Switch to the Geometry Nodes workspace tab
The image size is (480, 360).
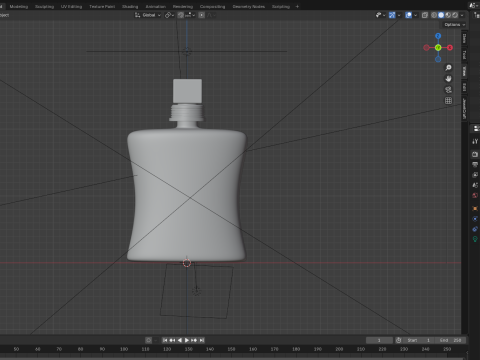249,6
